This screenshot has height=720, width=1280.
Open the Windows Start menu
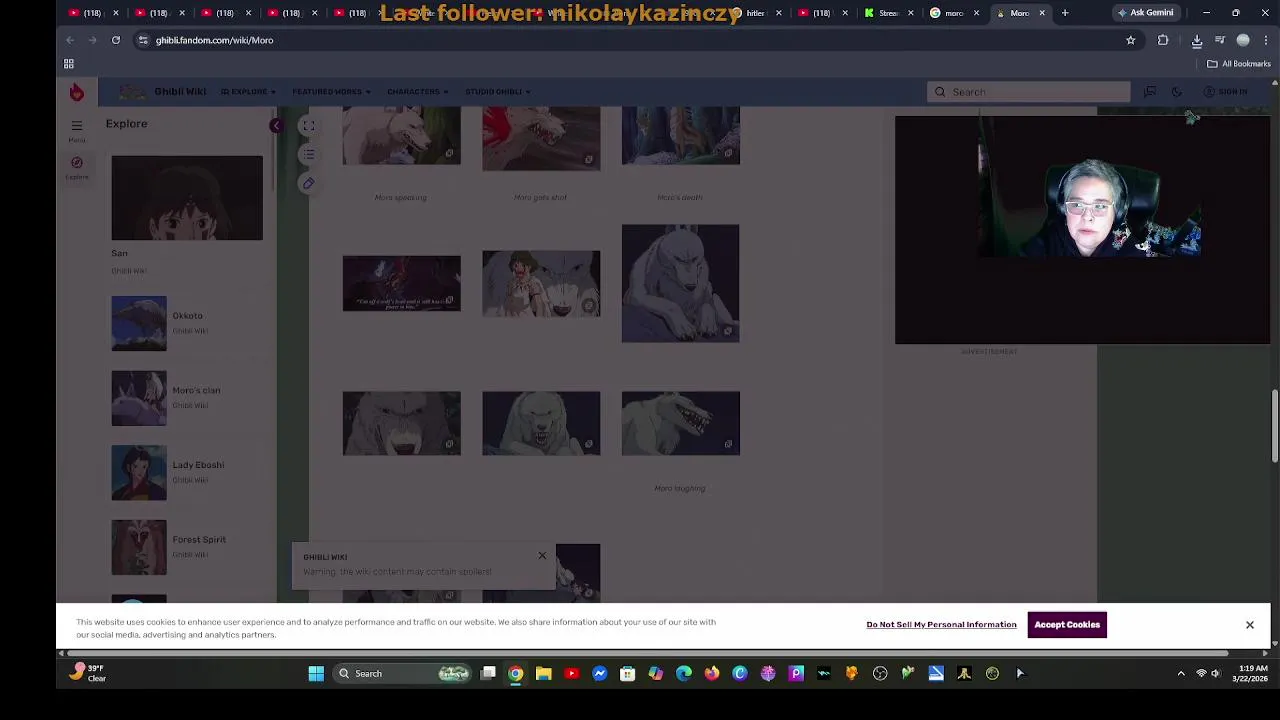[x=316, y=674]
